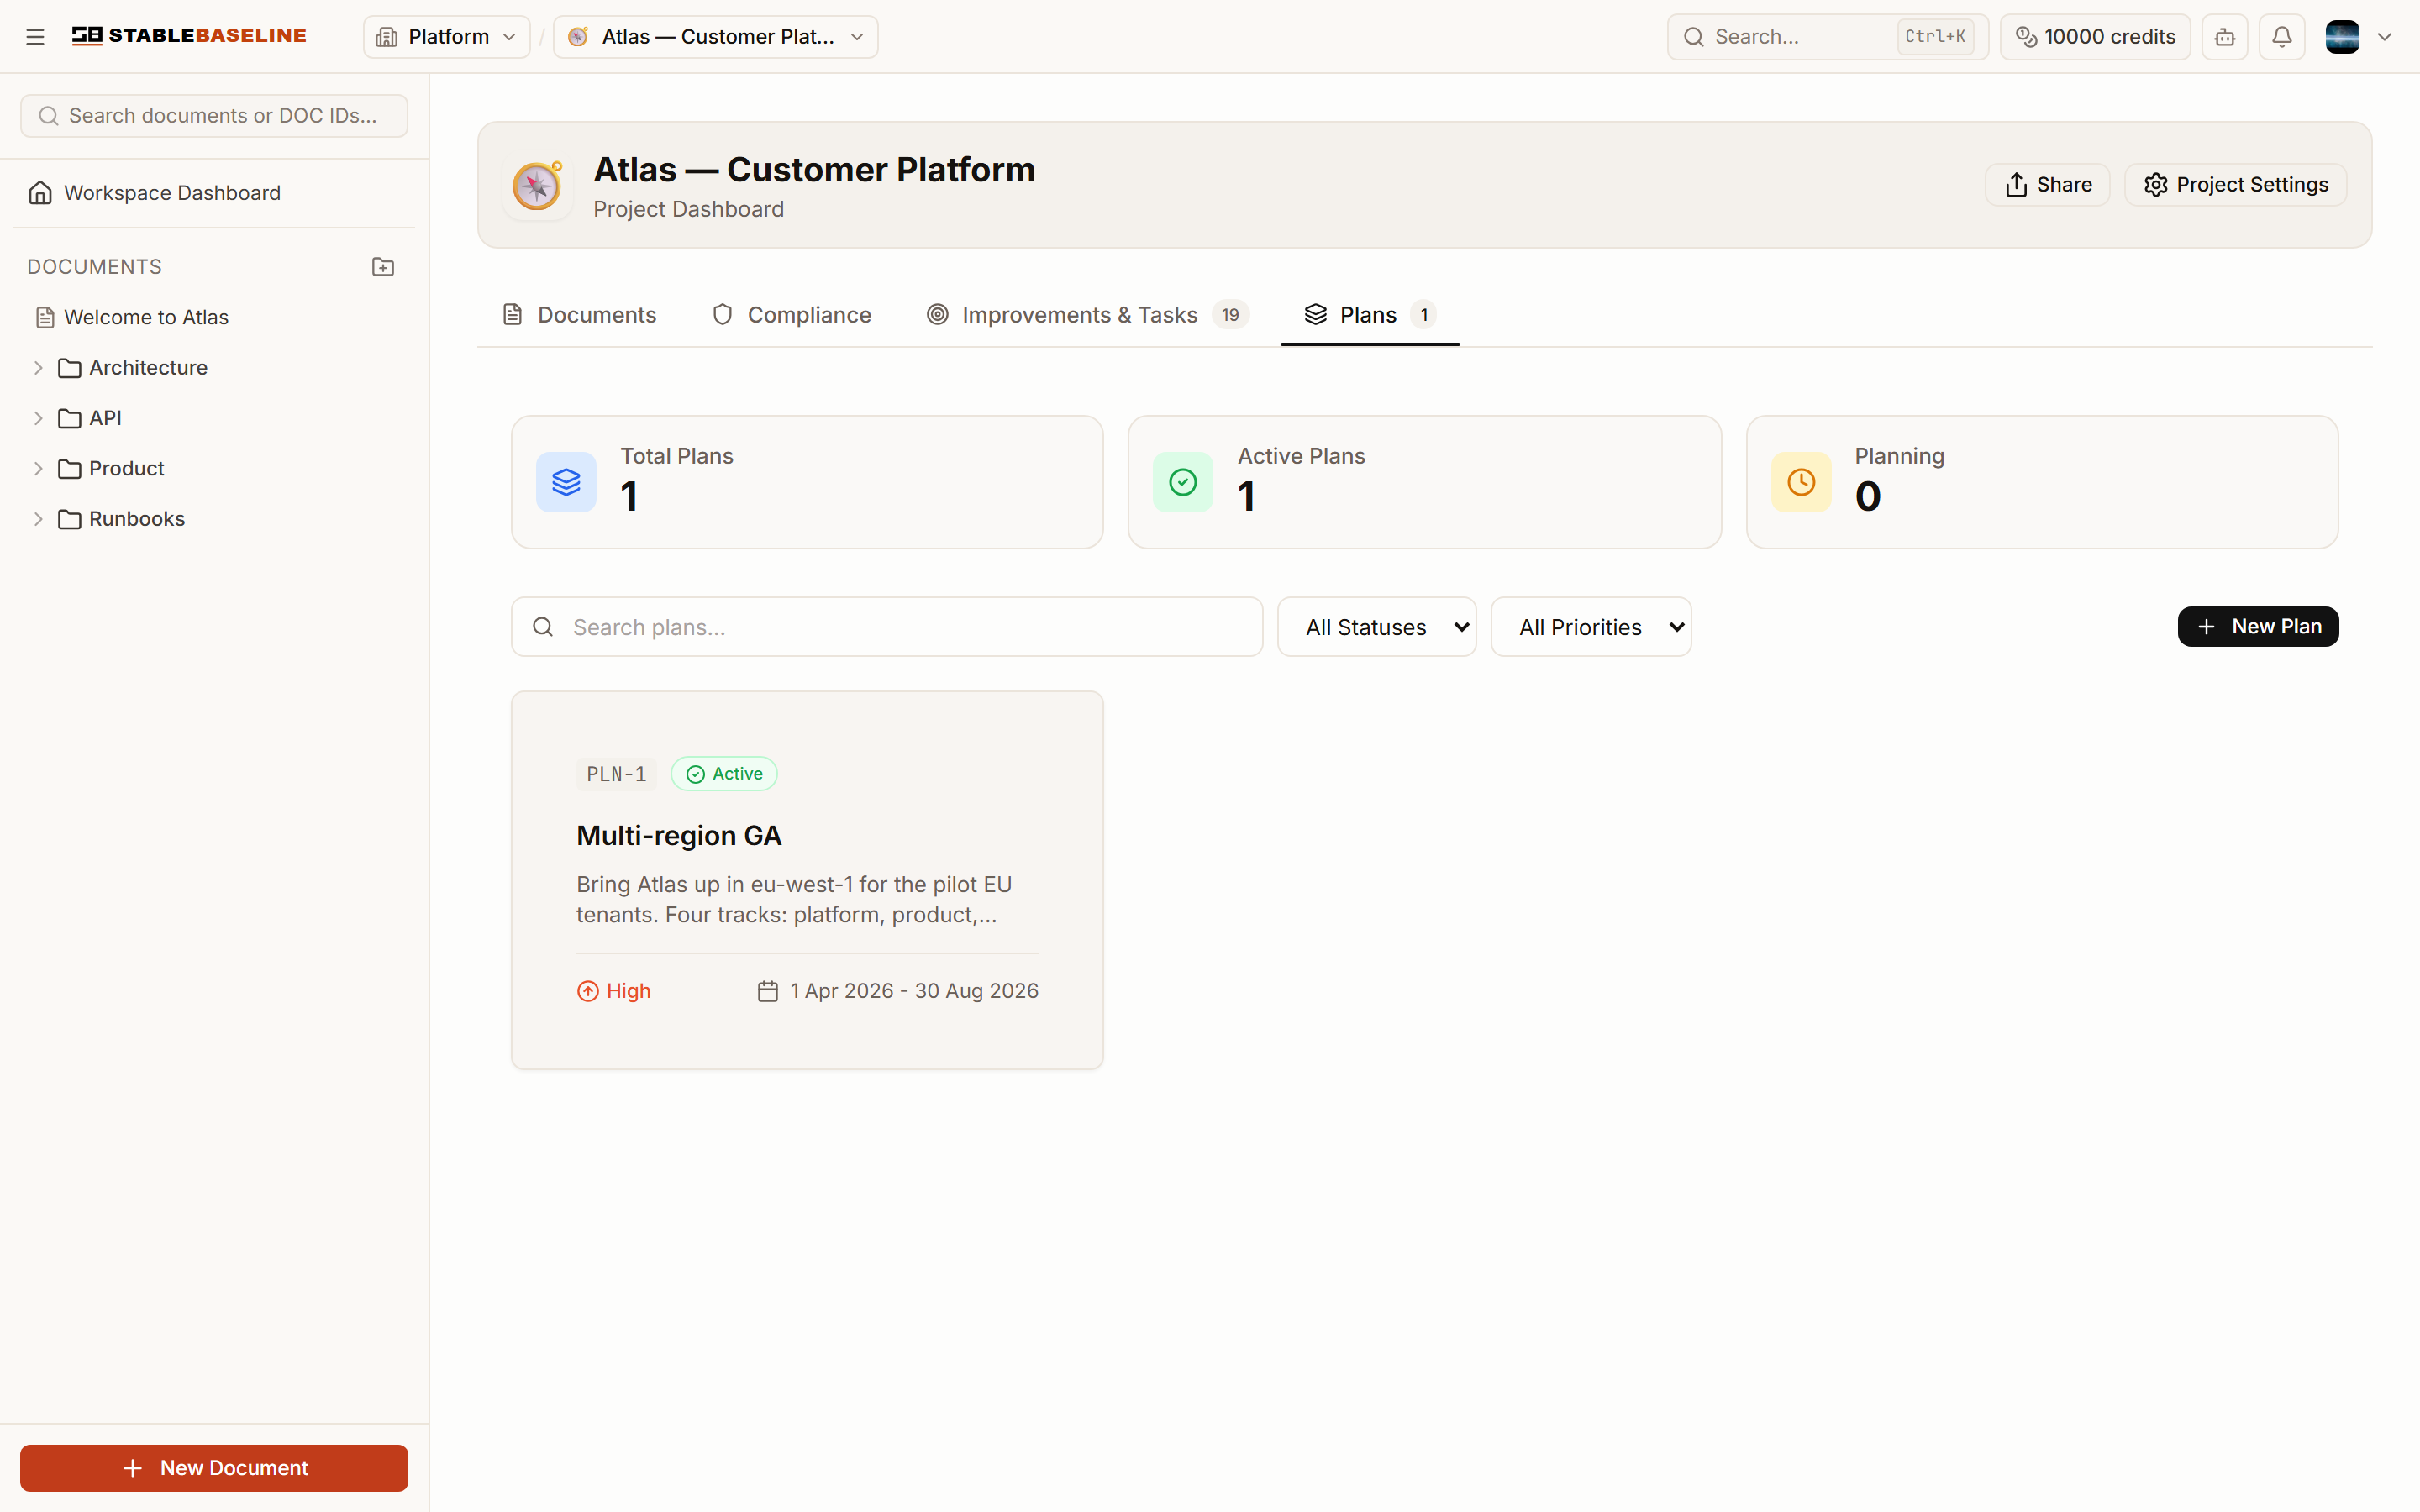Screen dimensions: 2420x1512
Task: Click the Total Plans layers icon
Action: pyautogui.click(x=566, y=482)
